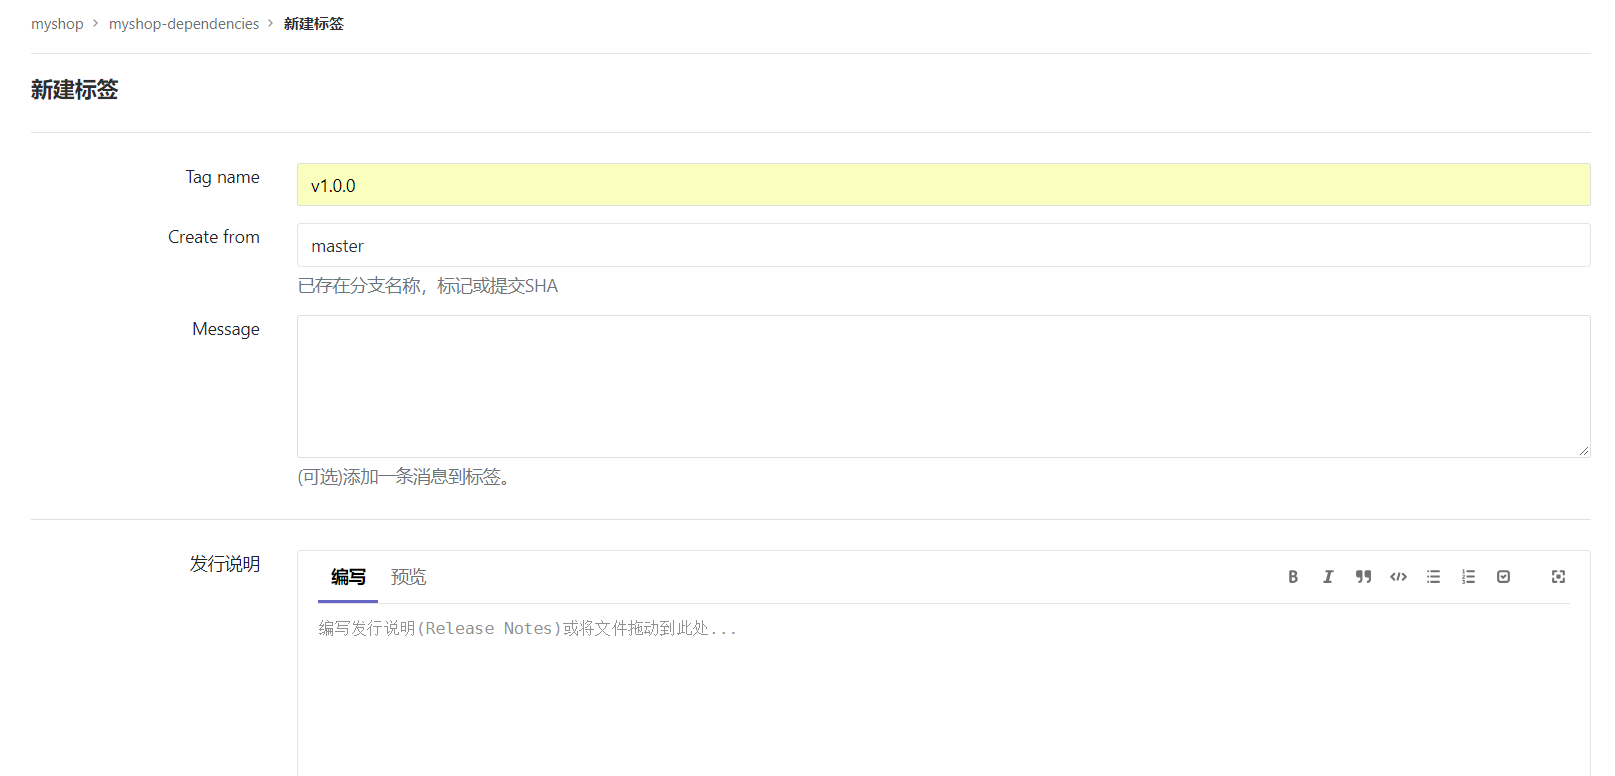Click the Create from field showing master
Image resolution: width=1615 pixels, height=776 pixels.
tap(943, 245)
